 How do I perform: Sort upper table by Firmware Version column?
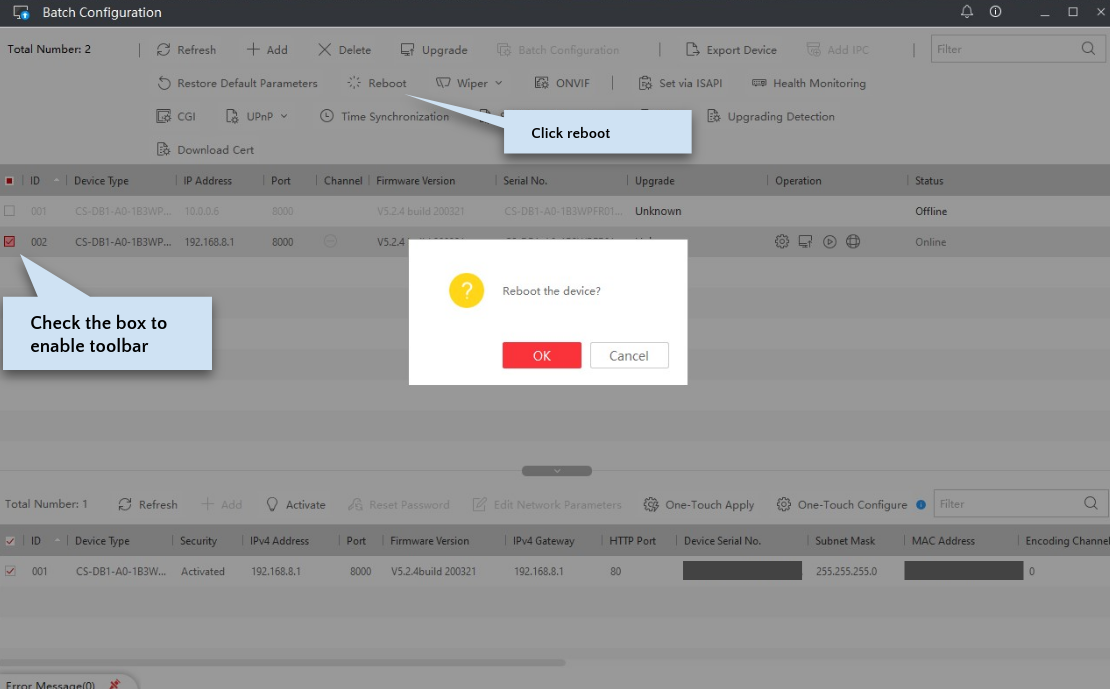415,181
